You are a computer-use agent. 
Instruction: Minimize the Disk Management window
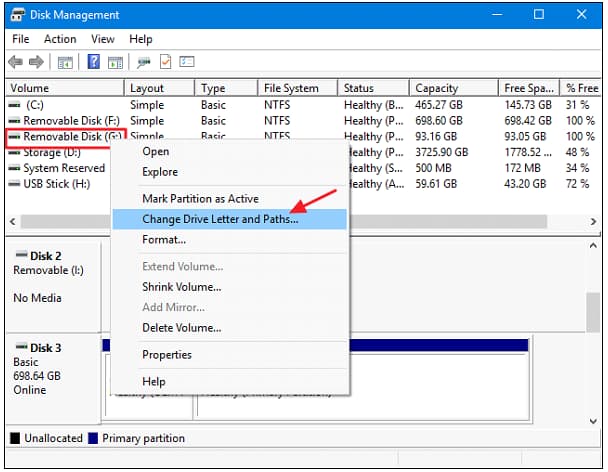pyautogui.click(x=497, y=15)
